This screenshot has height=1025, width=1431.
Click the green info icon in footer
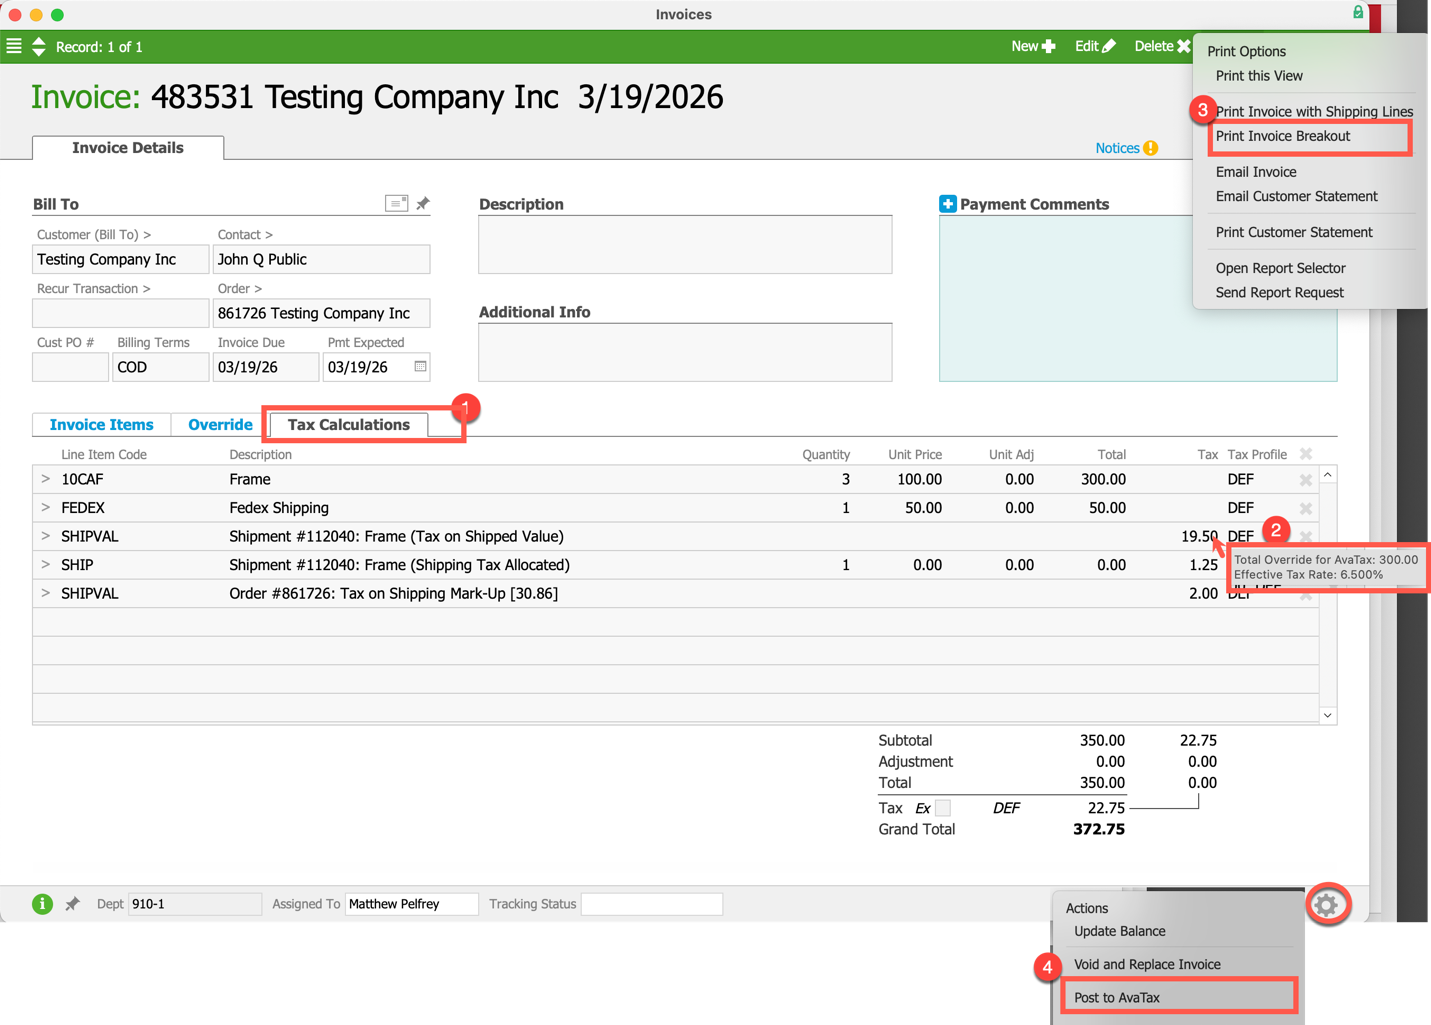[42, 904]
